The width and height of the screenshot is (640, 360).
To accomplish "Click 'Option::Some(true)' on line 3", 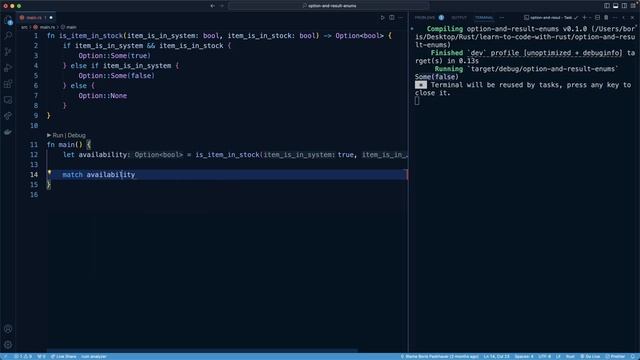I will click(x=115, y=56).
